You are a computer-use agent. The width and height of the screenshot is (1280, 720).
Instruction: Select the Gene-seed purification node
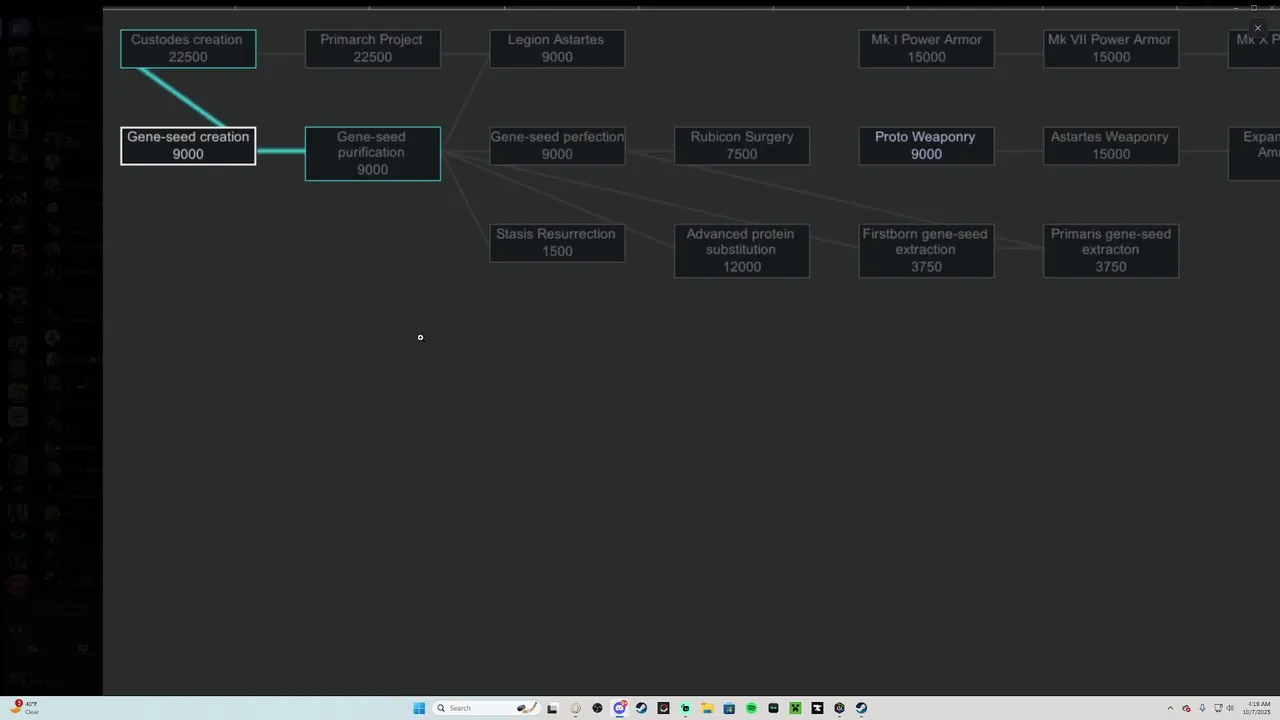(x=372, y=154)
